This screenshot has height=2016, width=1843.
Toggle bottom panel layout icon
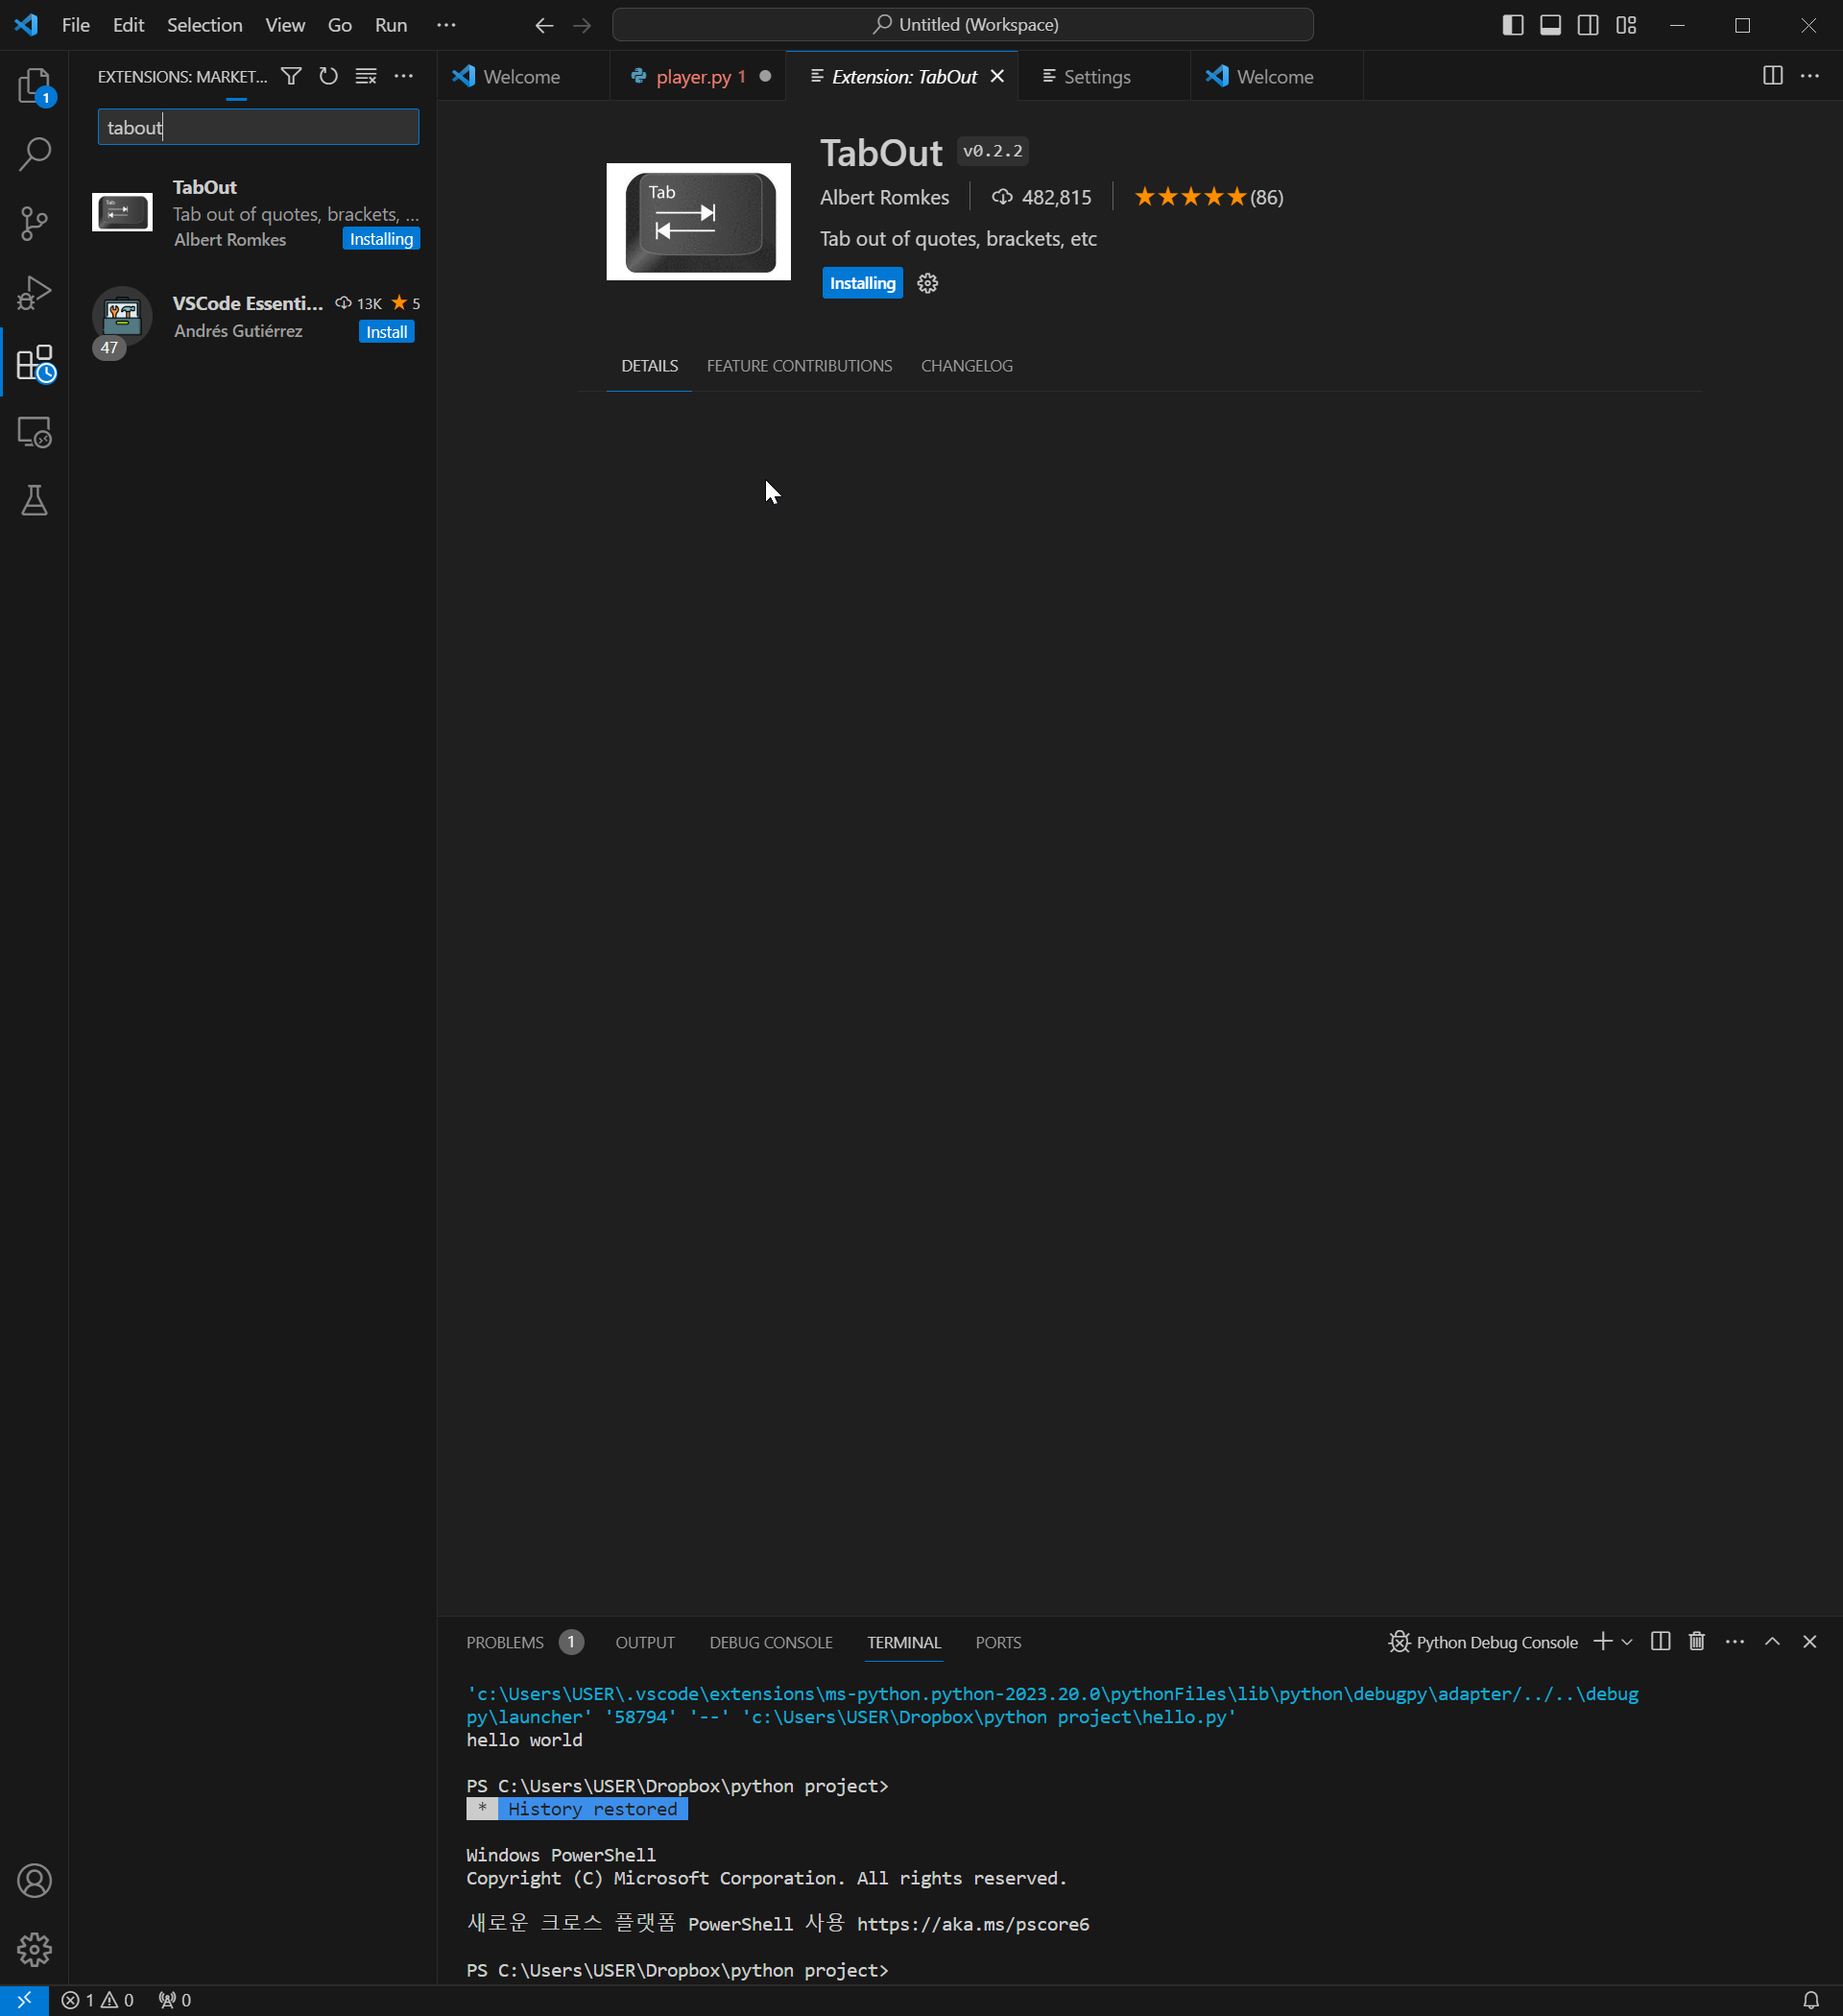1550,25
